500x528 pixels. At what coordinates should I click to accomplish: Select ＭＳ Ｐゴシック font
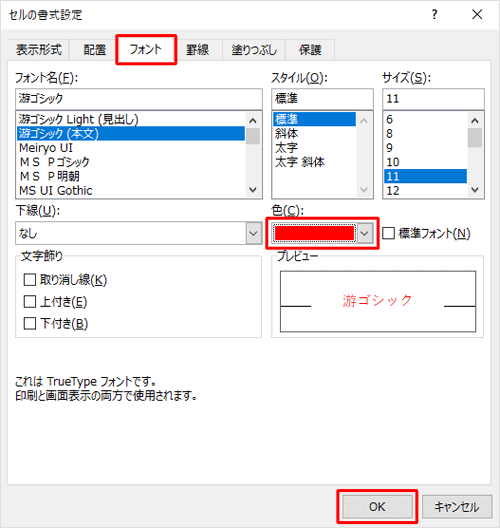(x=131, y=162)
